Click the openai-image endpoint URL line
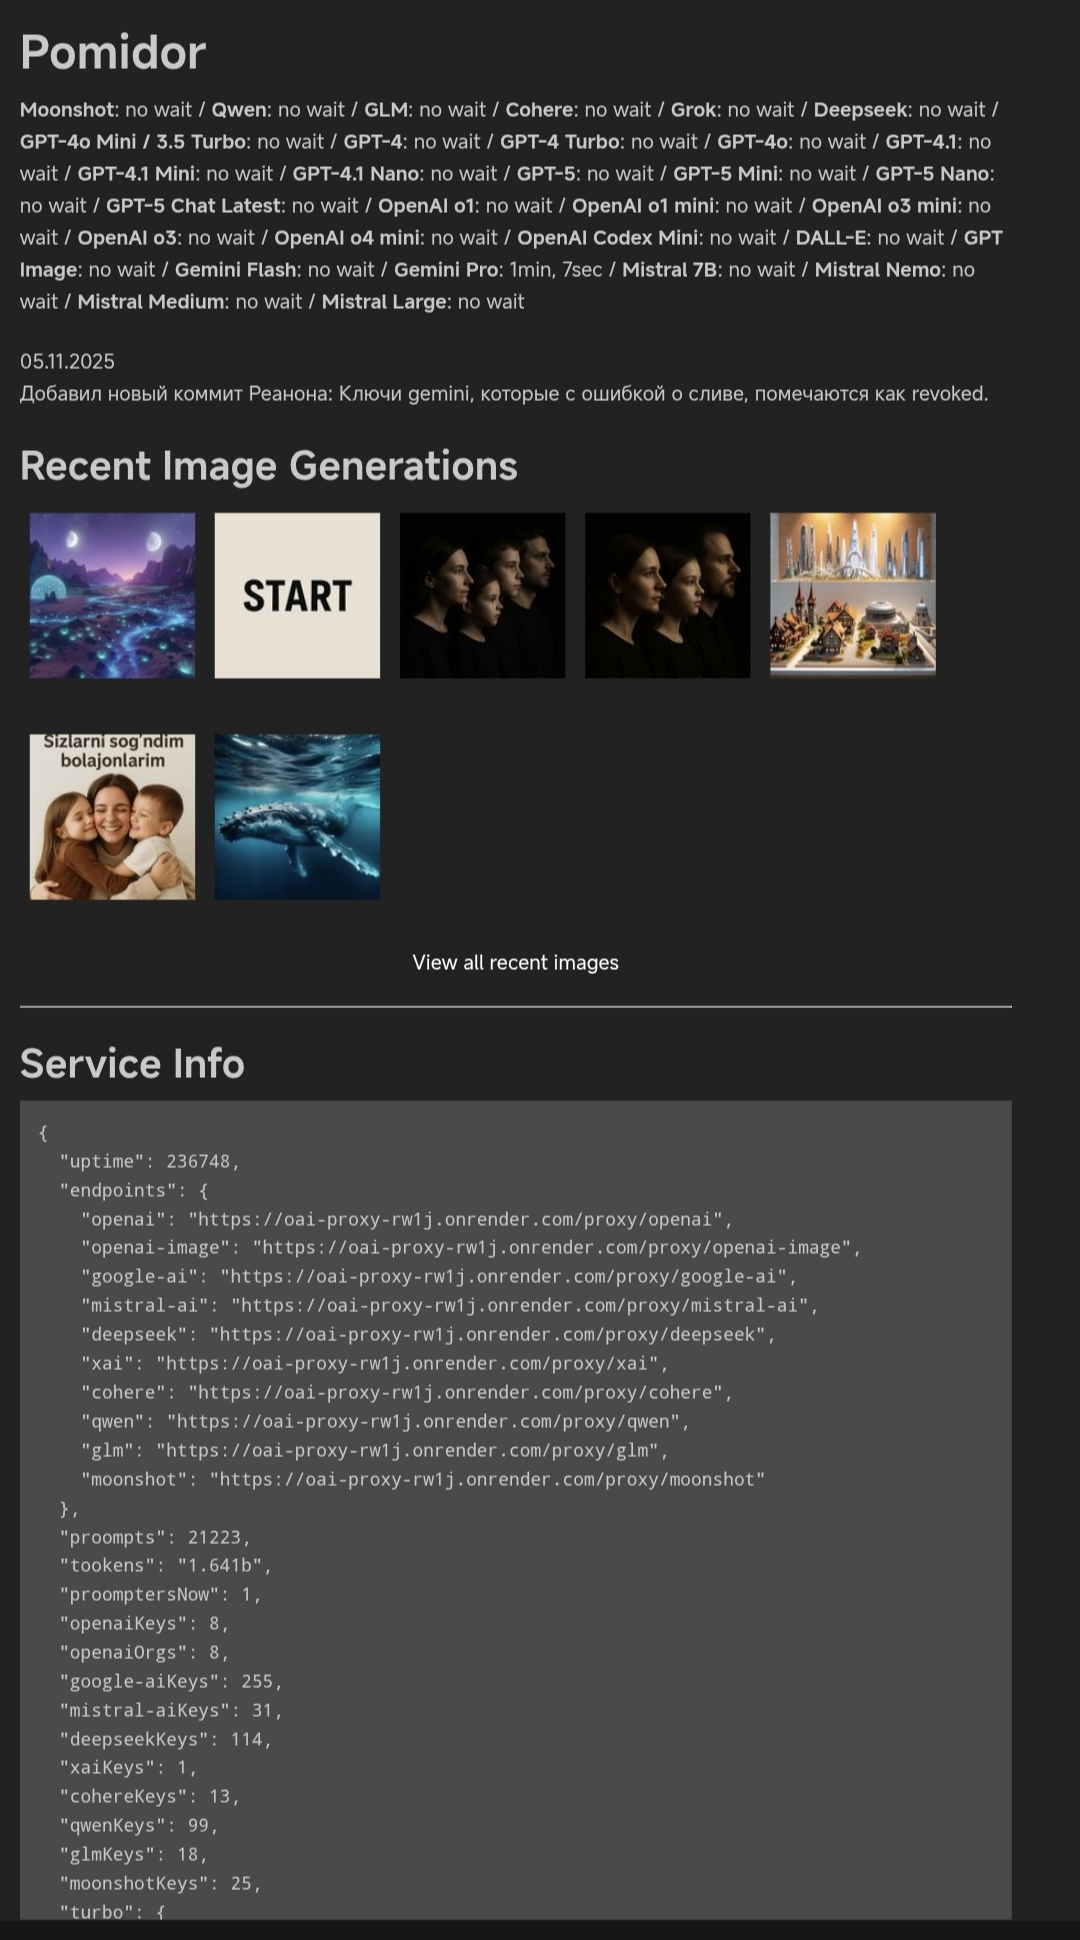The height and width of the screenshot is (1940, 1080). click(x=471, y=1248)
